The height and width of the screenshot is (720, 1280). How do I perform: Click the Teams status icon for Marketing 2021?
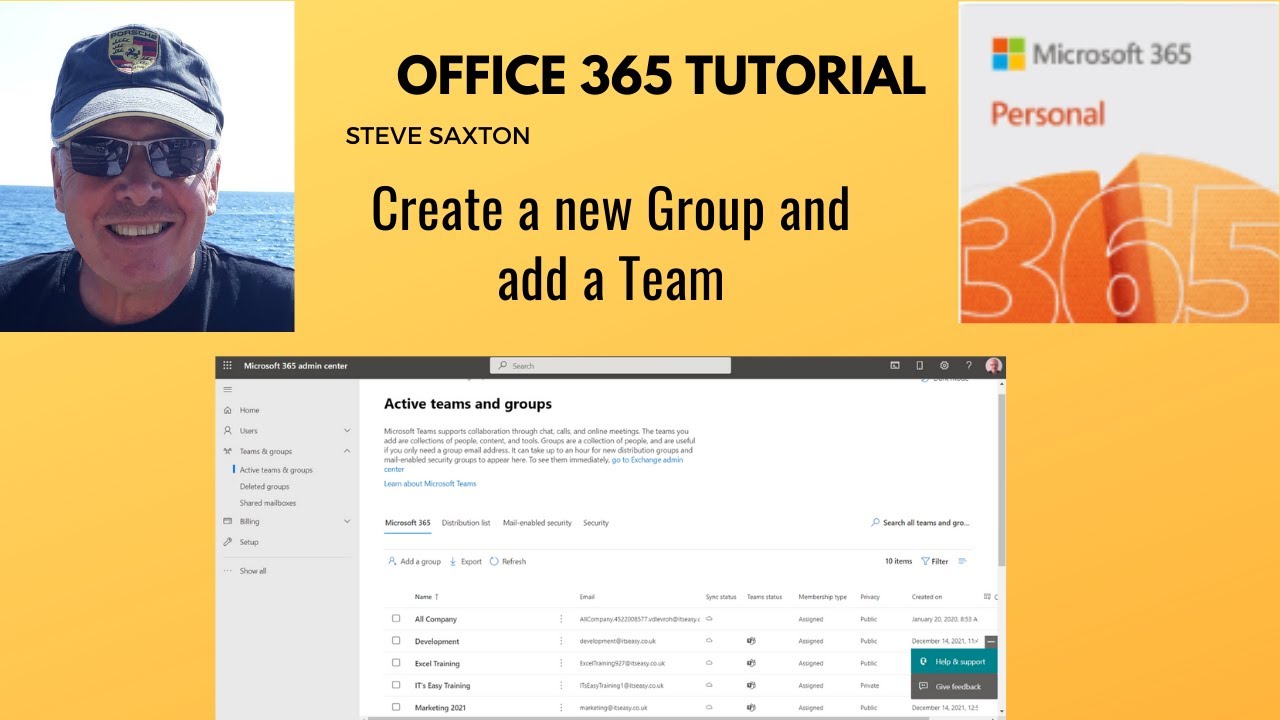751,707
